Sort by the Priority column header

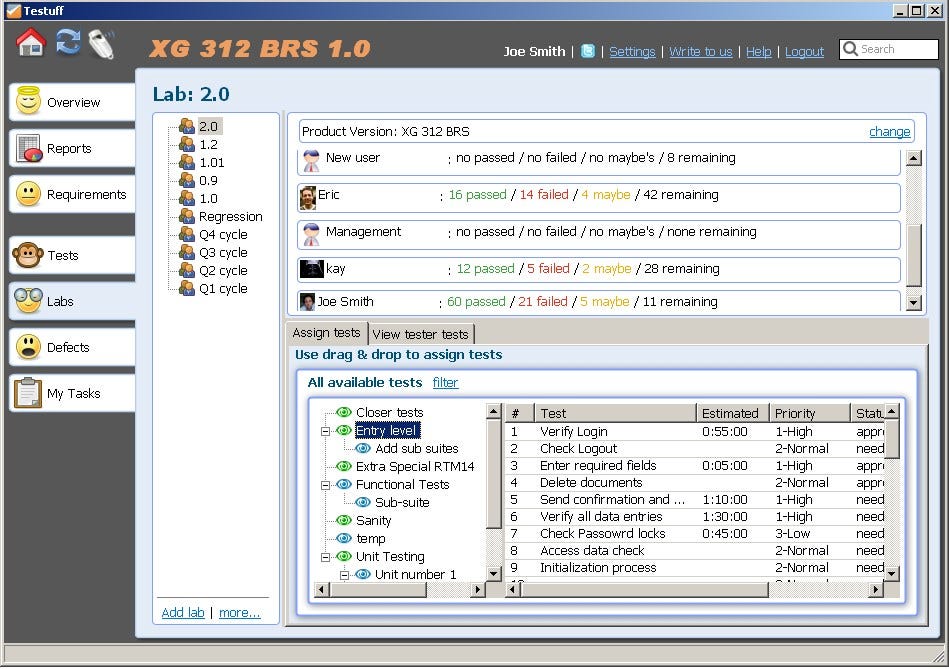(809, 413)
